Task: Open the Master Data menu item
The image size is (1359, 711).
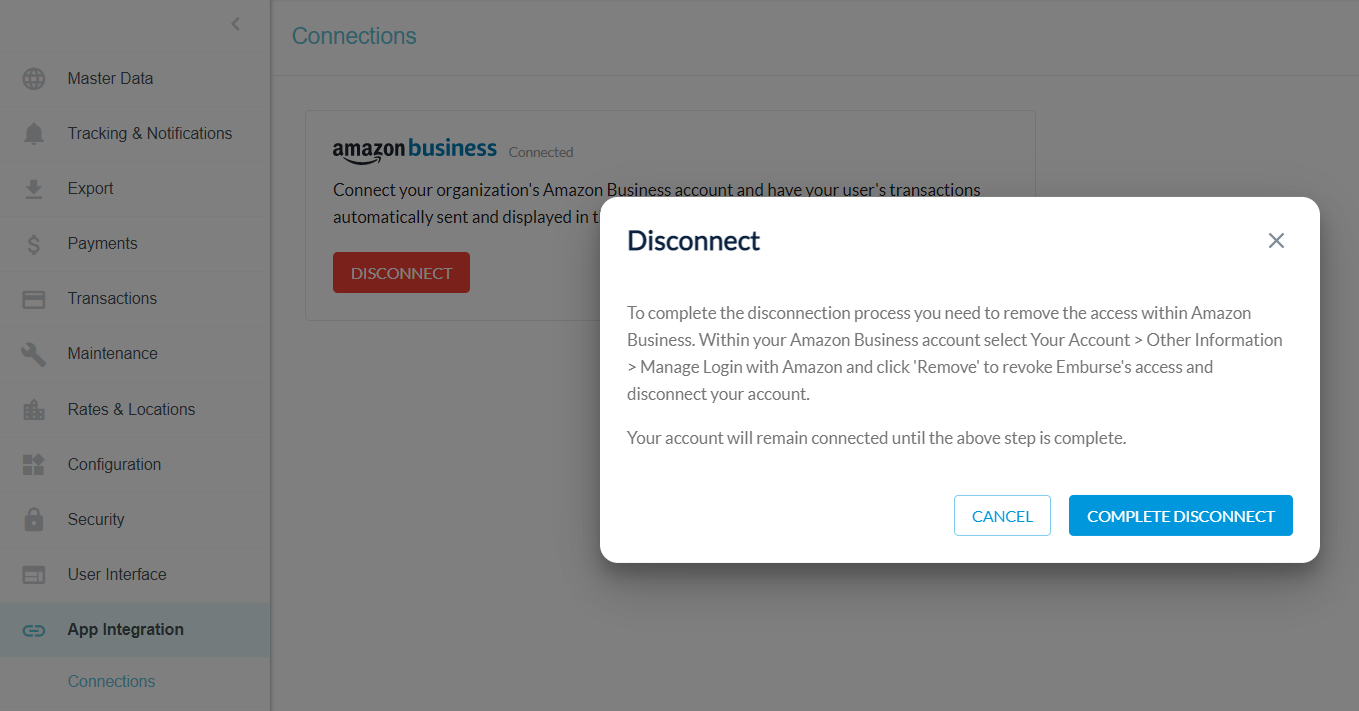Action: [110, 79]
